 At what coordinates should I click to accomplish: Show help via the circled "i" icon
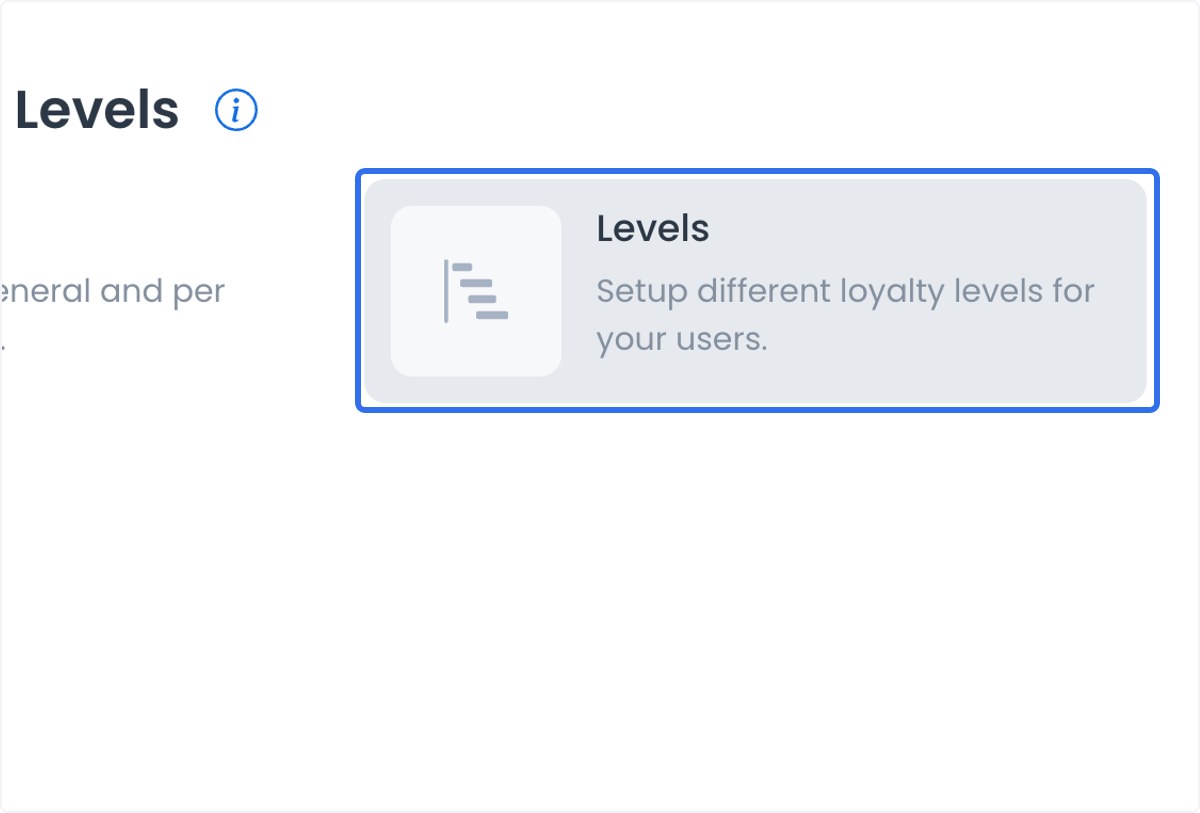[x=237, y=110]
